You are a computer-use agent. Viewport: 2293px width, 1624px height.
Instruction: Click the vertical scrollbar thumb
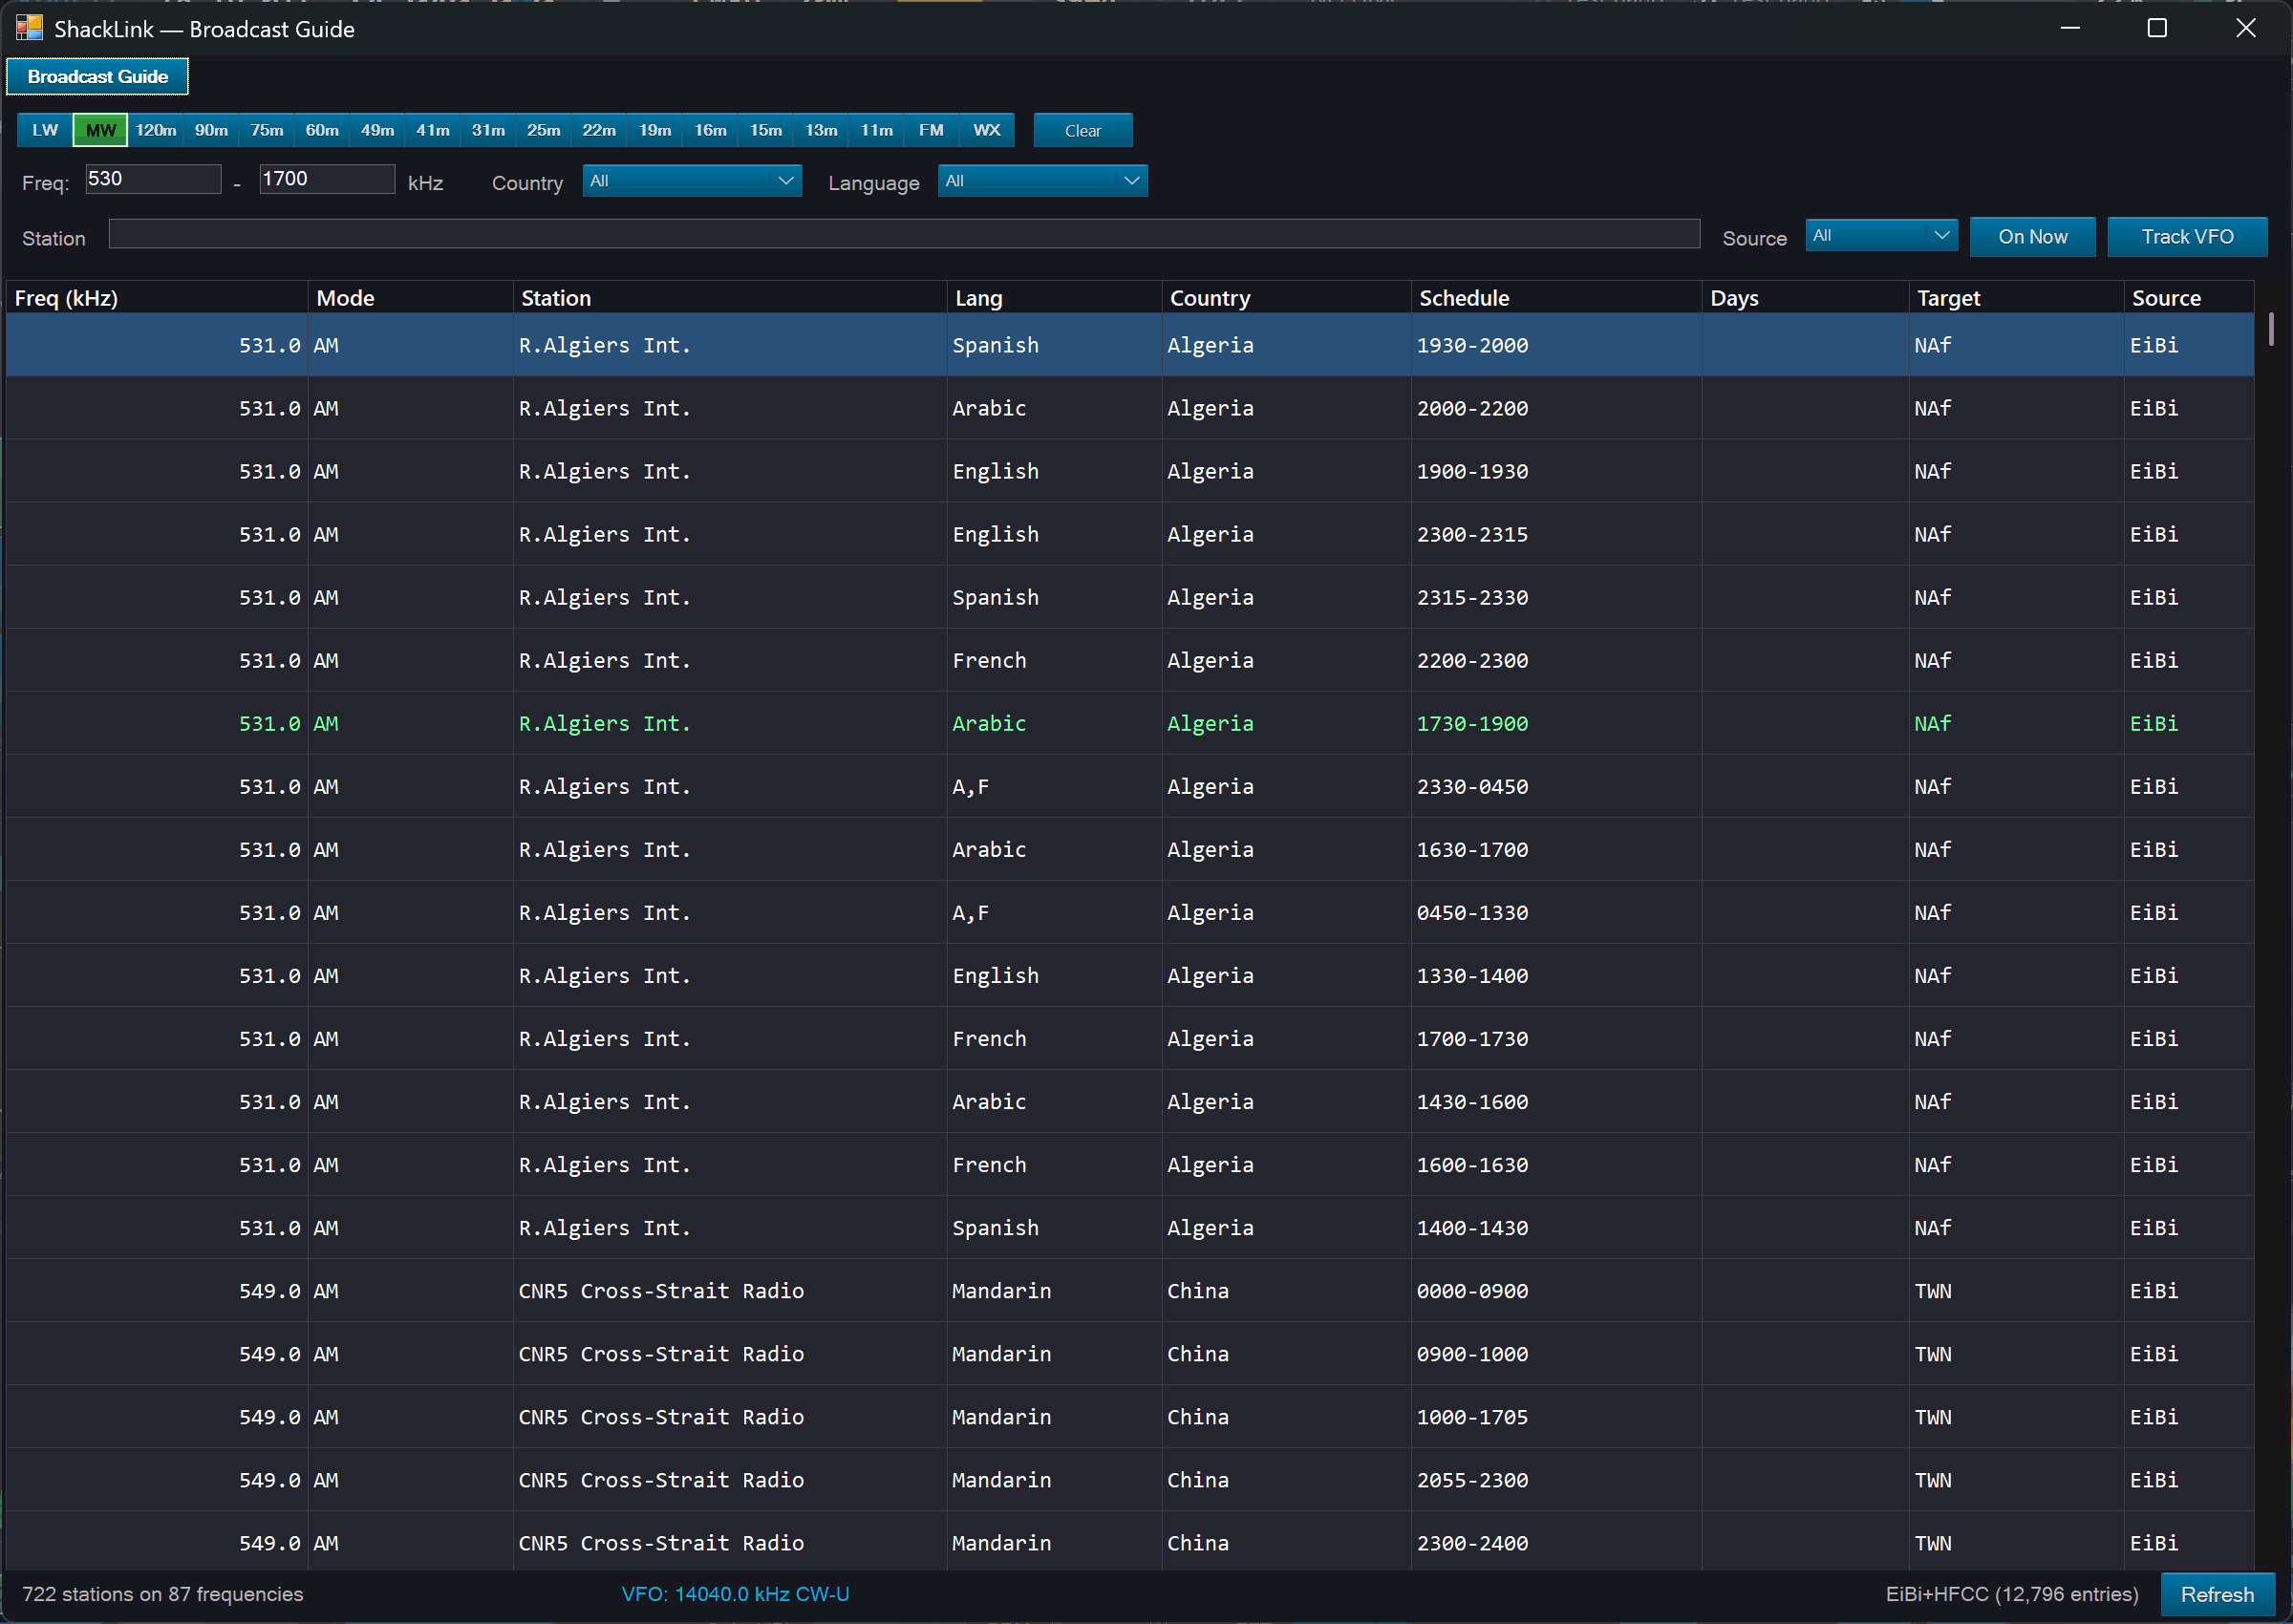2271,329
